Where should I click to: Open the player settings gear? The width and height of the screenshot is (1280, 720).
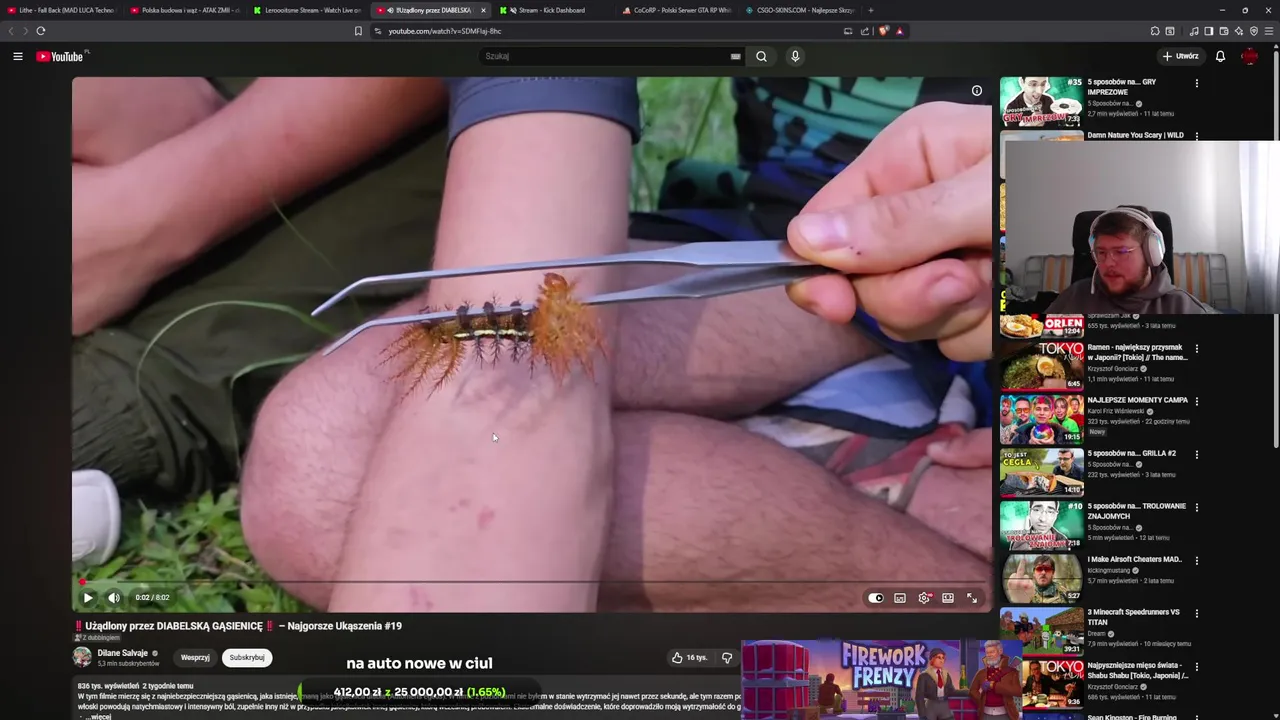tap(924, 598)
